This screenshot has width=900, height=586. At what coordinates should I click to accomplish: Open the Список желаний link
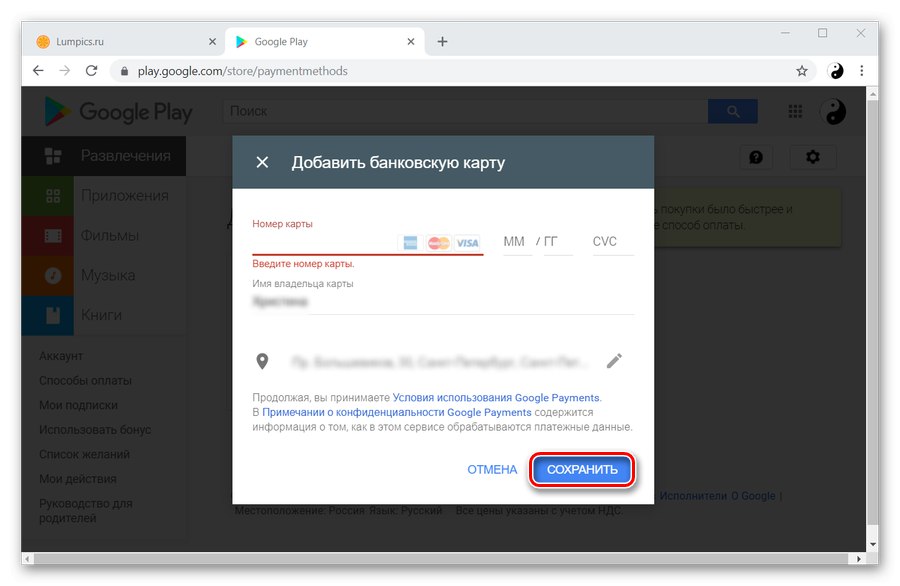tap(84, 455)
